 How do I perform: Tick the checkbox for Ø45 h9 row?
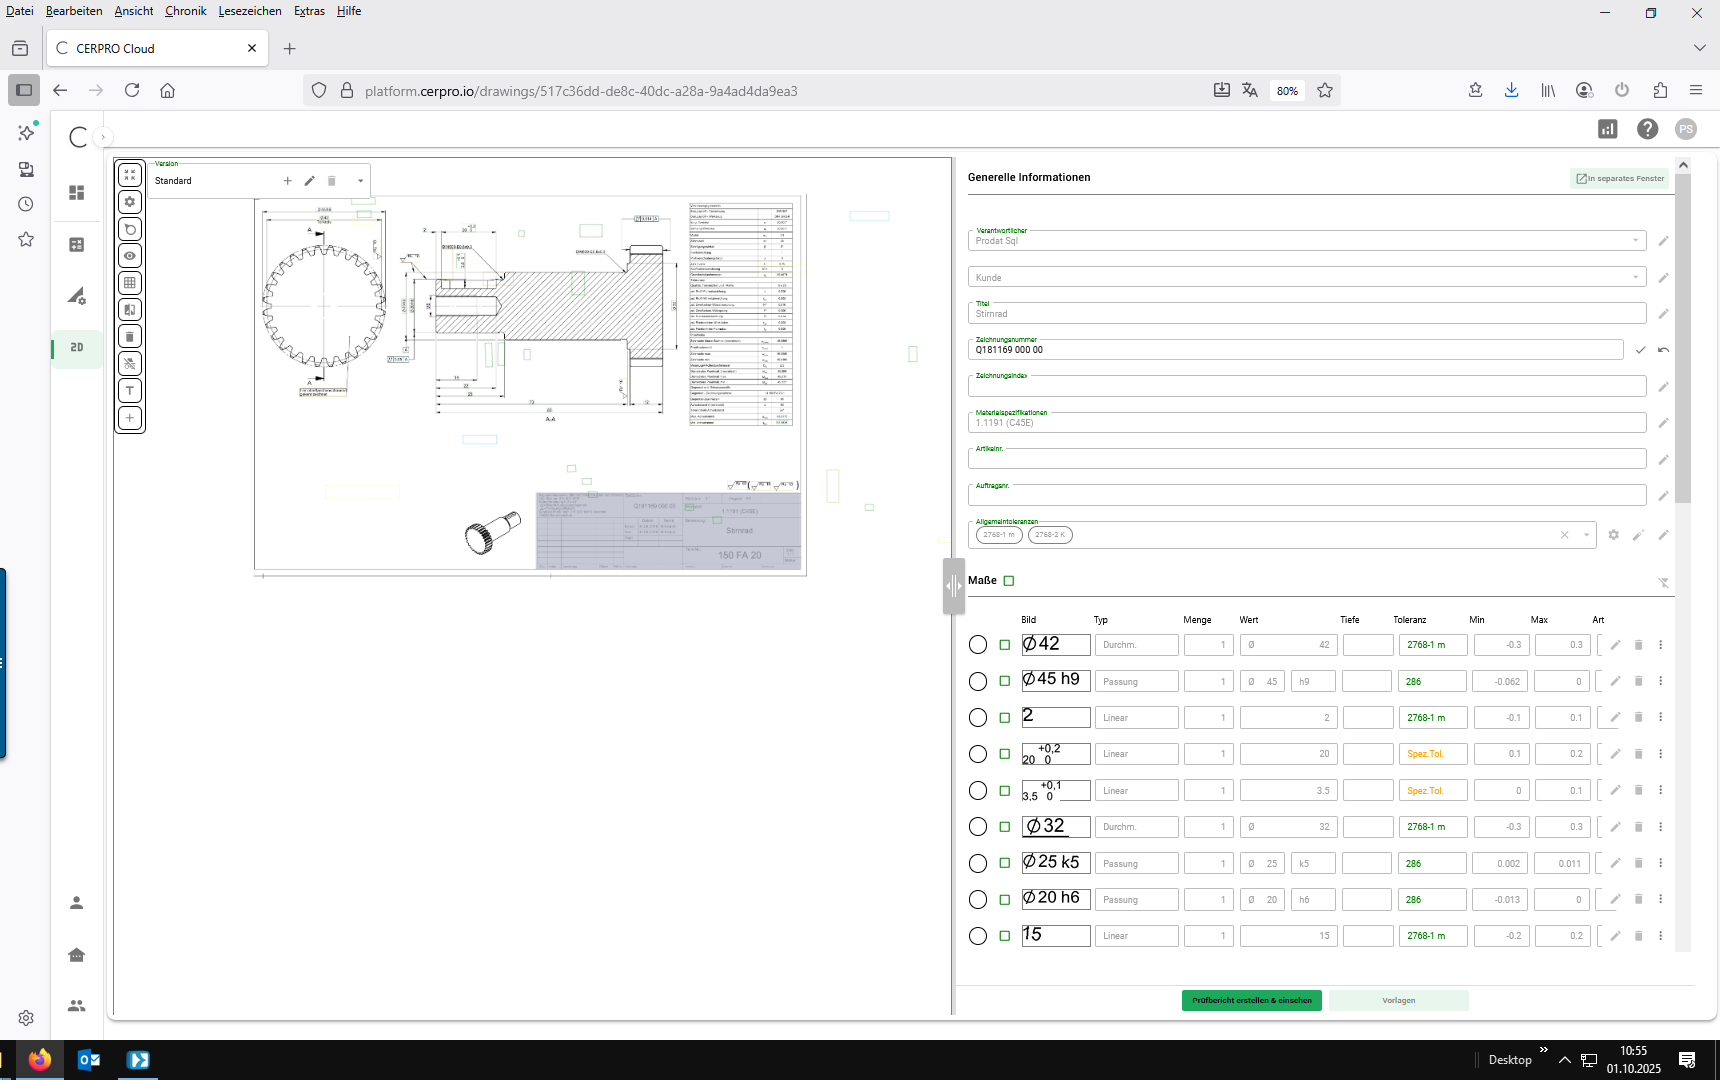1005,682
